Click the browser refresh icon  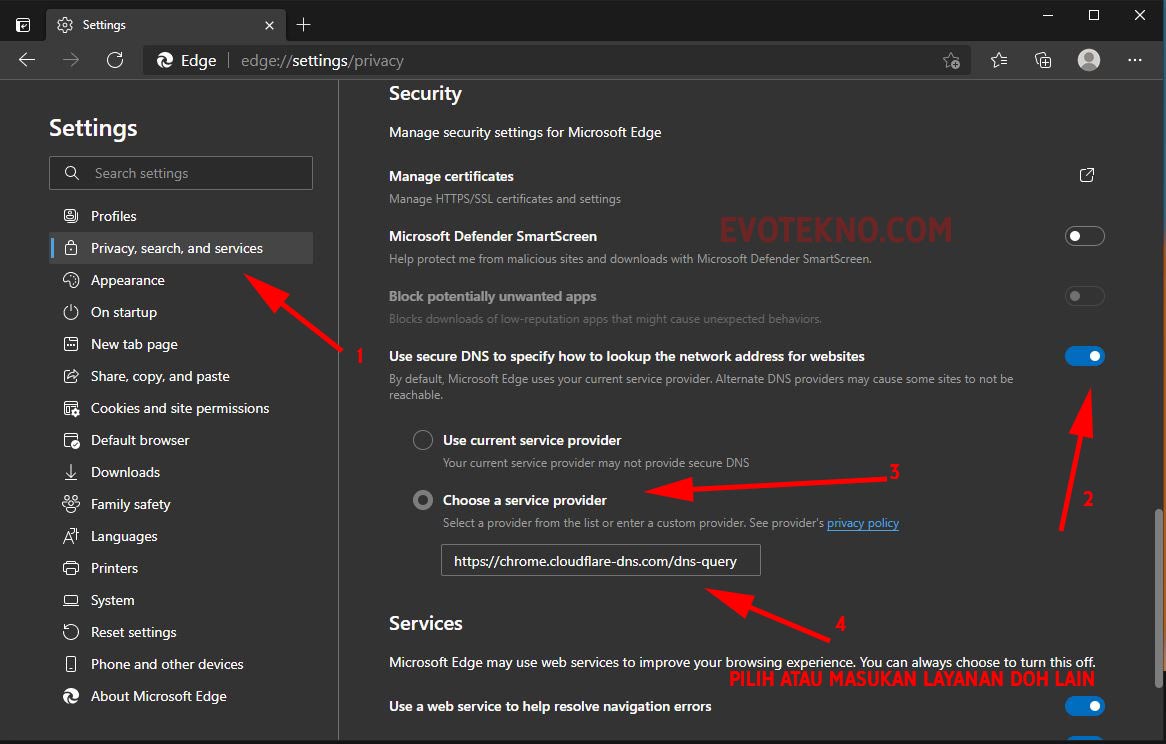tap(115, 60)
